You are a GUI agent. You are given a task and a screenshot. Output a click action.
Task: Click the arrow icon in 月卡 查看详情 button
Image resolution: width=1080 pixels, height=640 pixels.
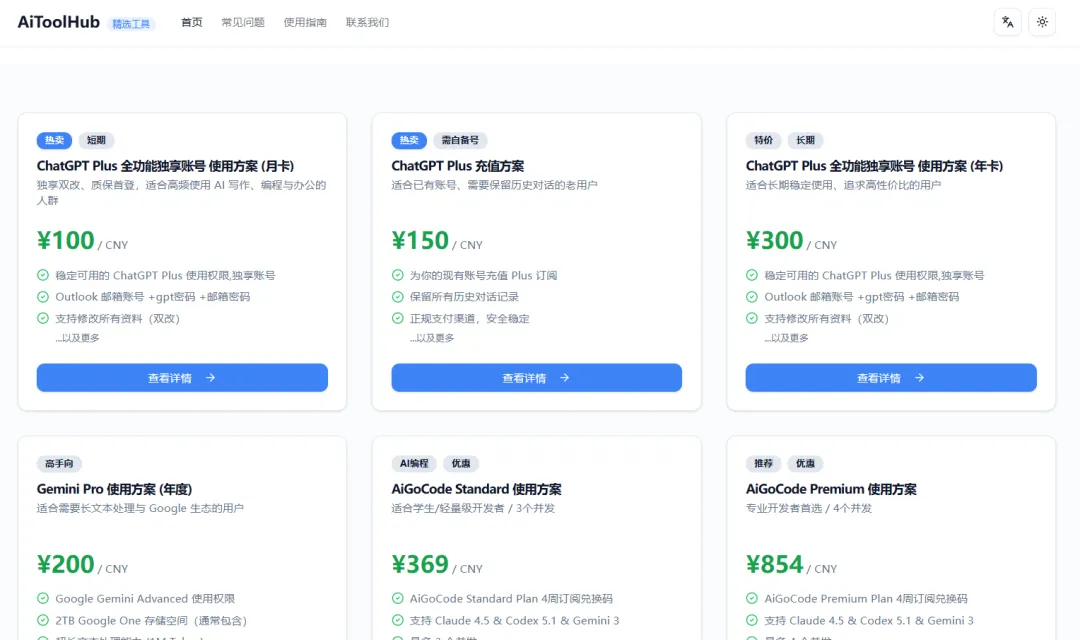(x=211, y=378)
